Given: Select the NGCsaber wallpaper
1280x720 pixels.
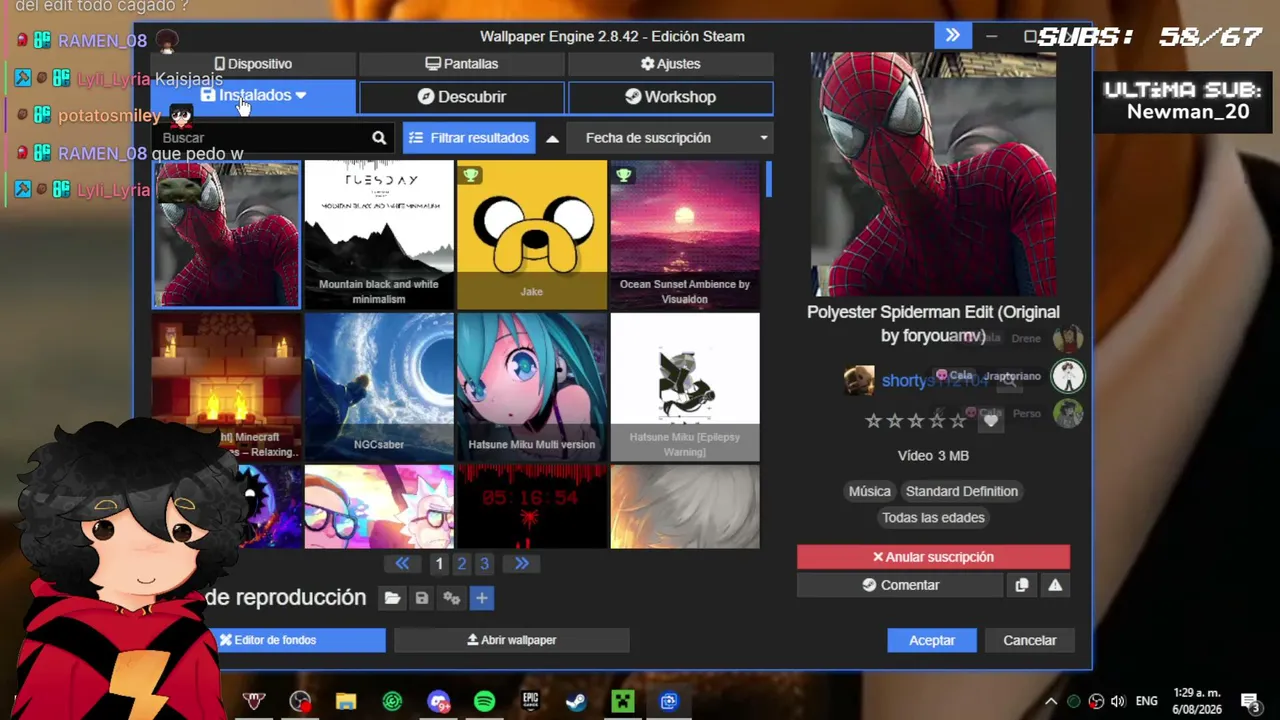Looking at the screenshot, I should point(379,388).
